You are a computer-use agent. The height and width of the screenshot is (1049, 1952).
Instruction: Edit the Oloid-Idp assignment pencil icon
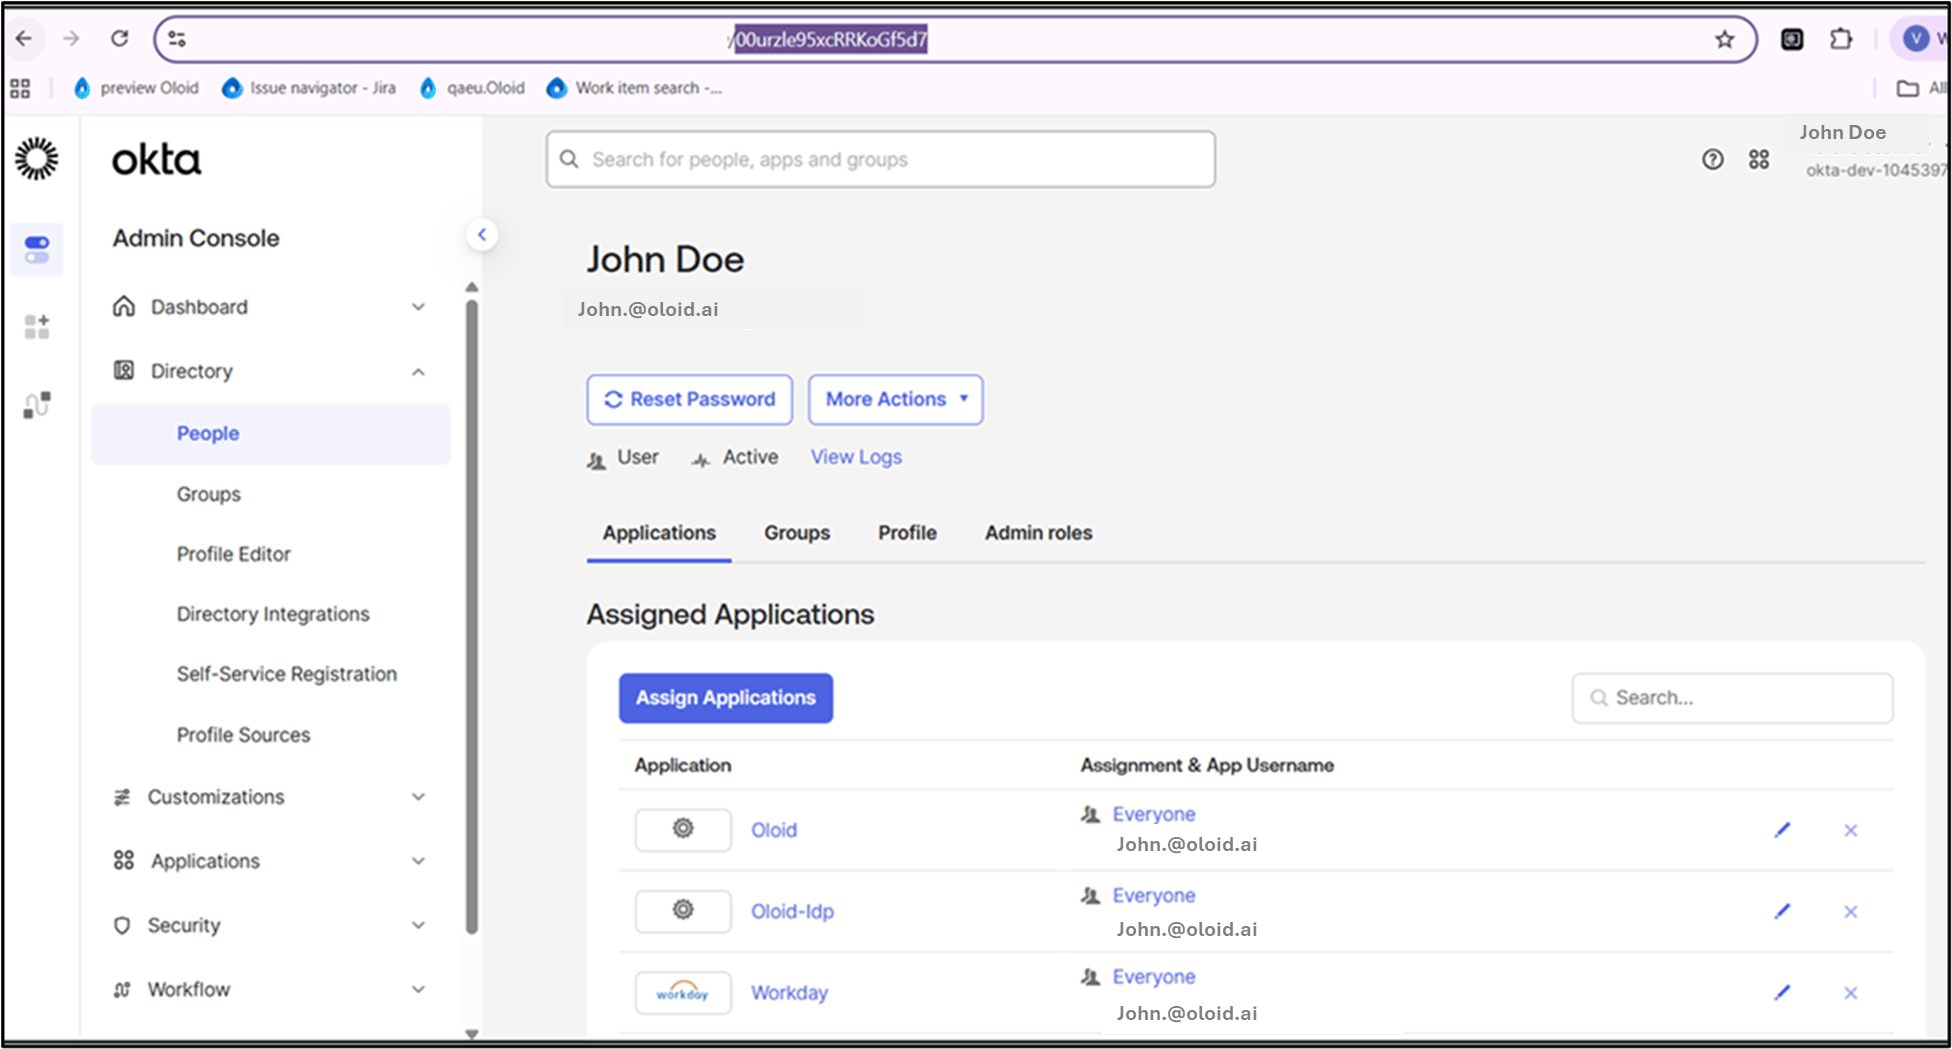coord(1782,911)
